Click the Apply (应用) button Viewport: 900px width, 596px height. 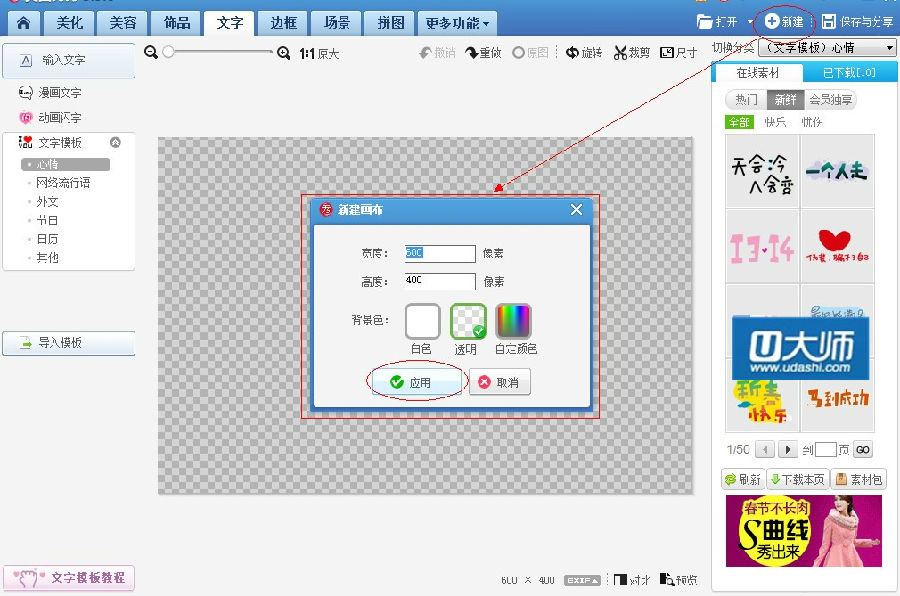418,382
